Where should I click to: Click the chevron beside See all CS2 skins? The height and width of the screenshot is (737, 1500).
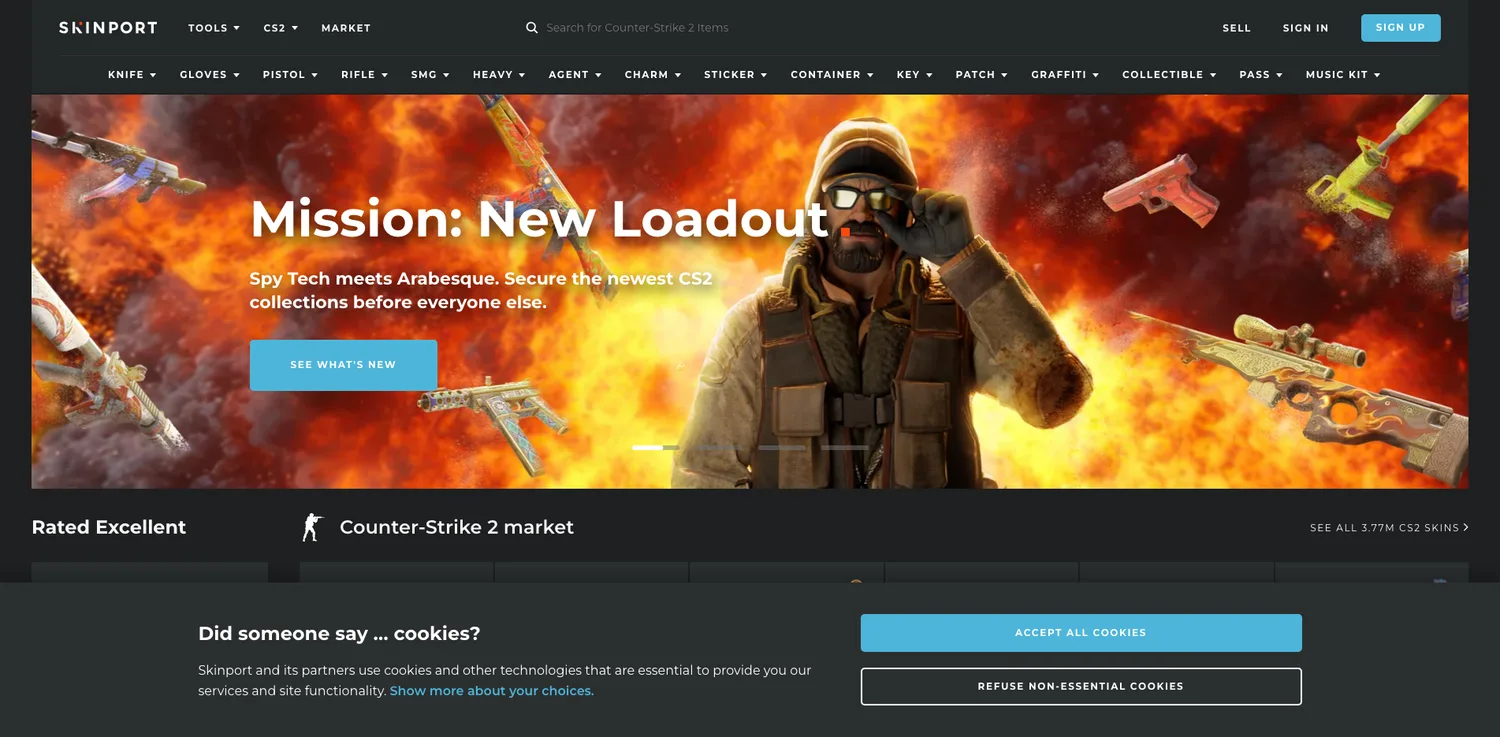point(1466,527)
